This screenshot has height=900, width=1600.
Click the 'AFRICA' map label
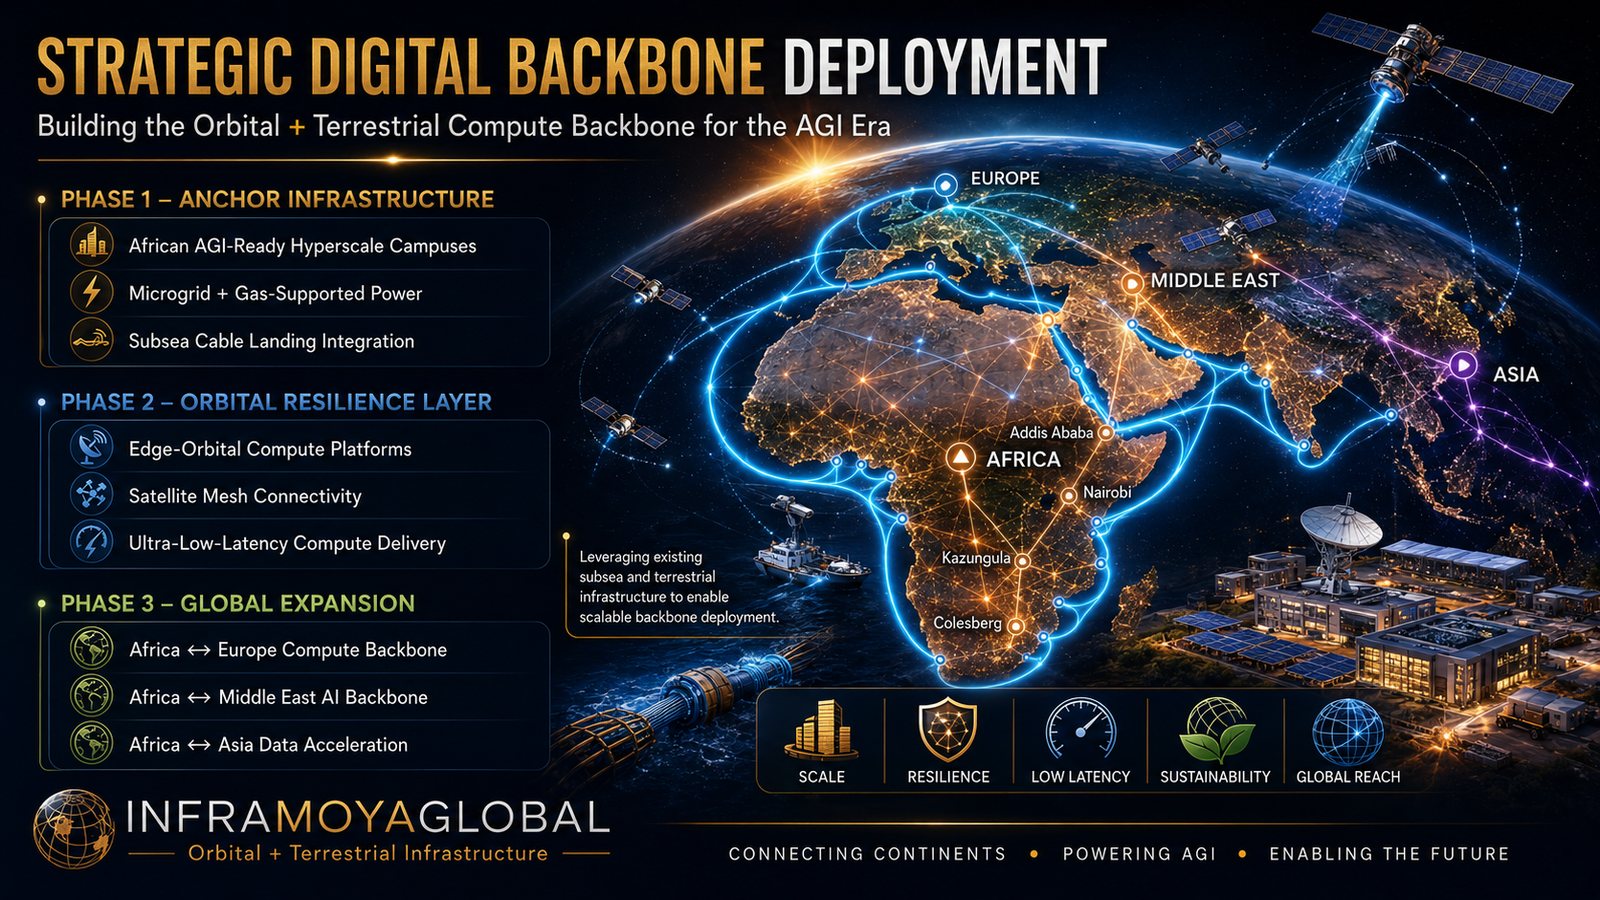(x=1023, y=459)
